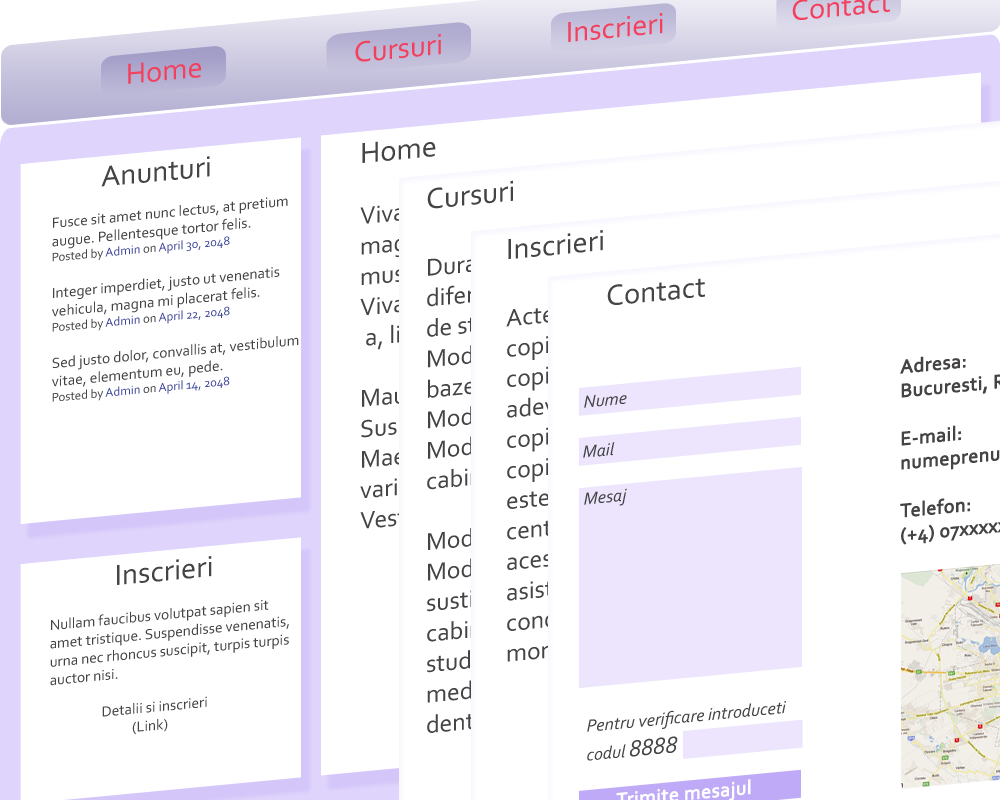Select the E-mail: label text
1000x800 pixels.
[x=931, y=437]
